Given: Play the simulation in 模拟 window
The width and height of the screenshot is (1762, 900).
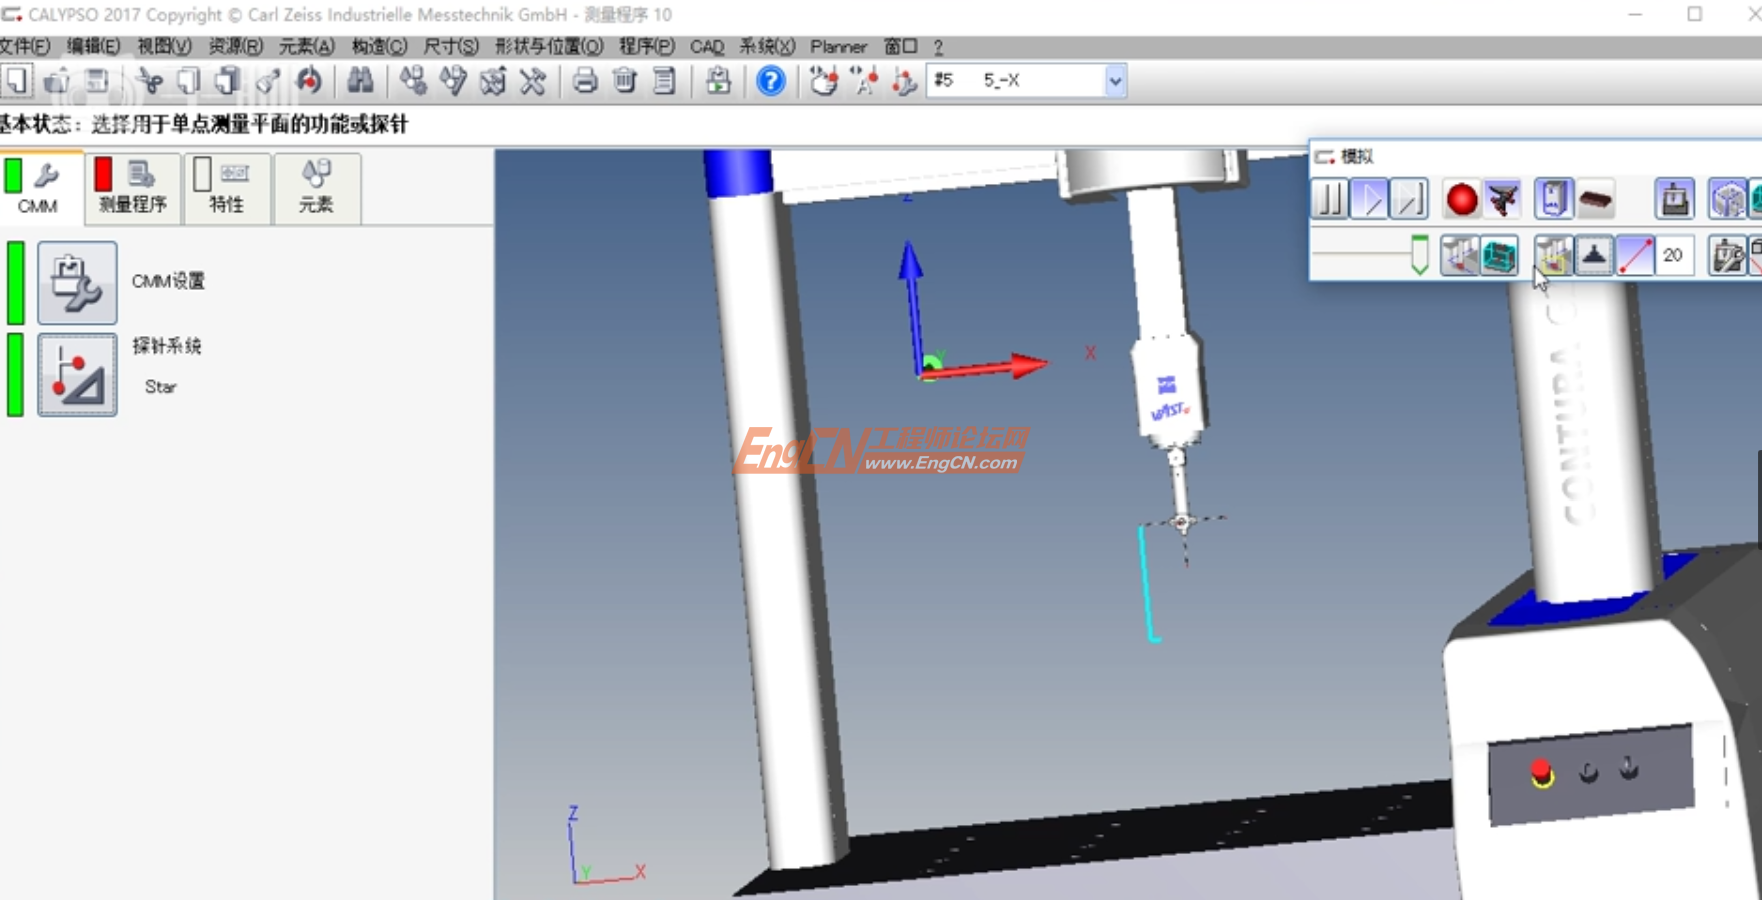Looking at the screenshot, I should tap(1369, 199).
